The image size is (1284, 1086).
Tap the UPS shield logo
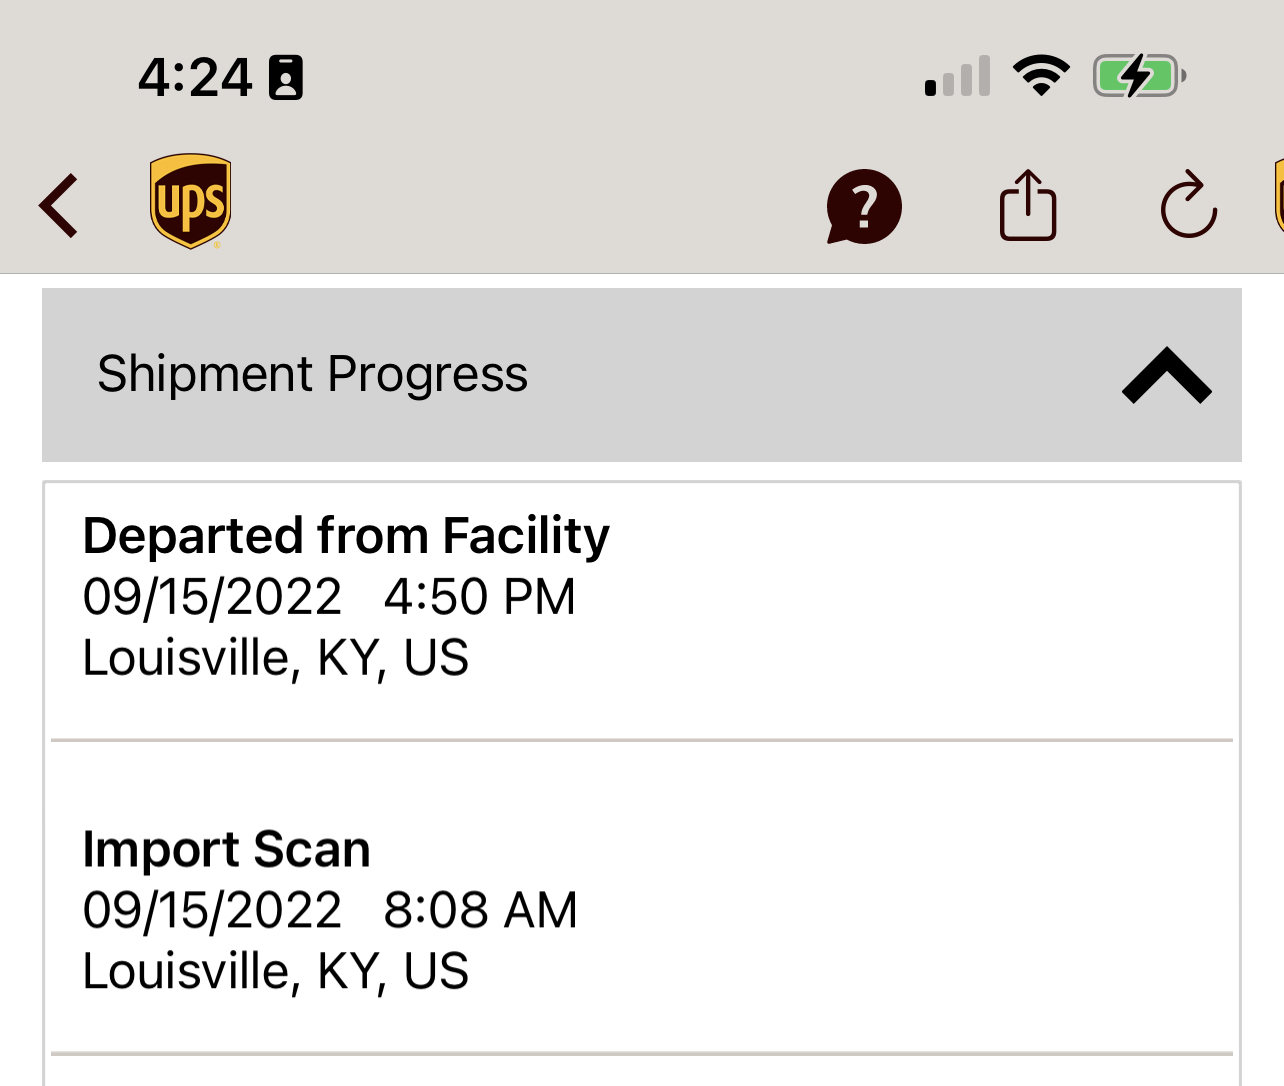pyautogui.click(x=190, y=201)
